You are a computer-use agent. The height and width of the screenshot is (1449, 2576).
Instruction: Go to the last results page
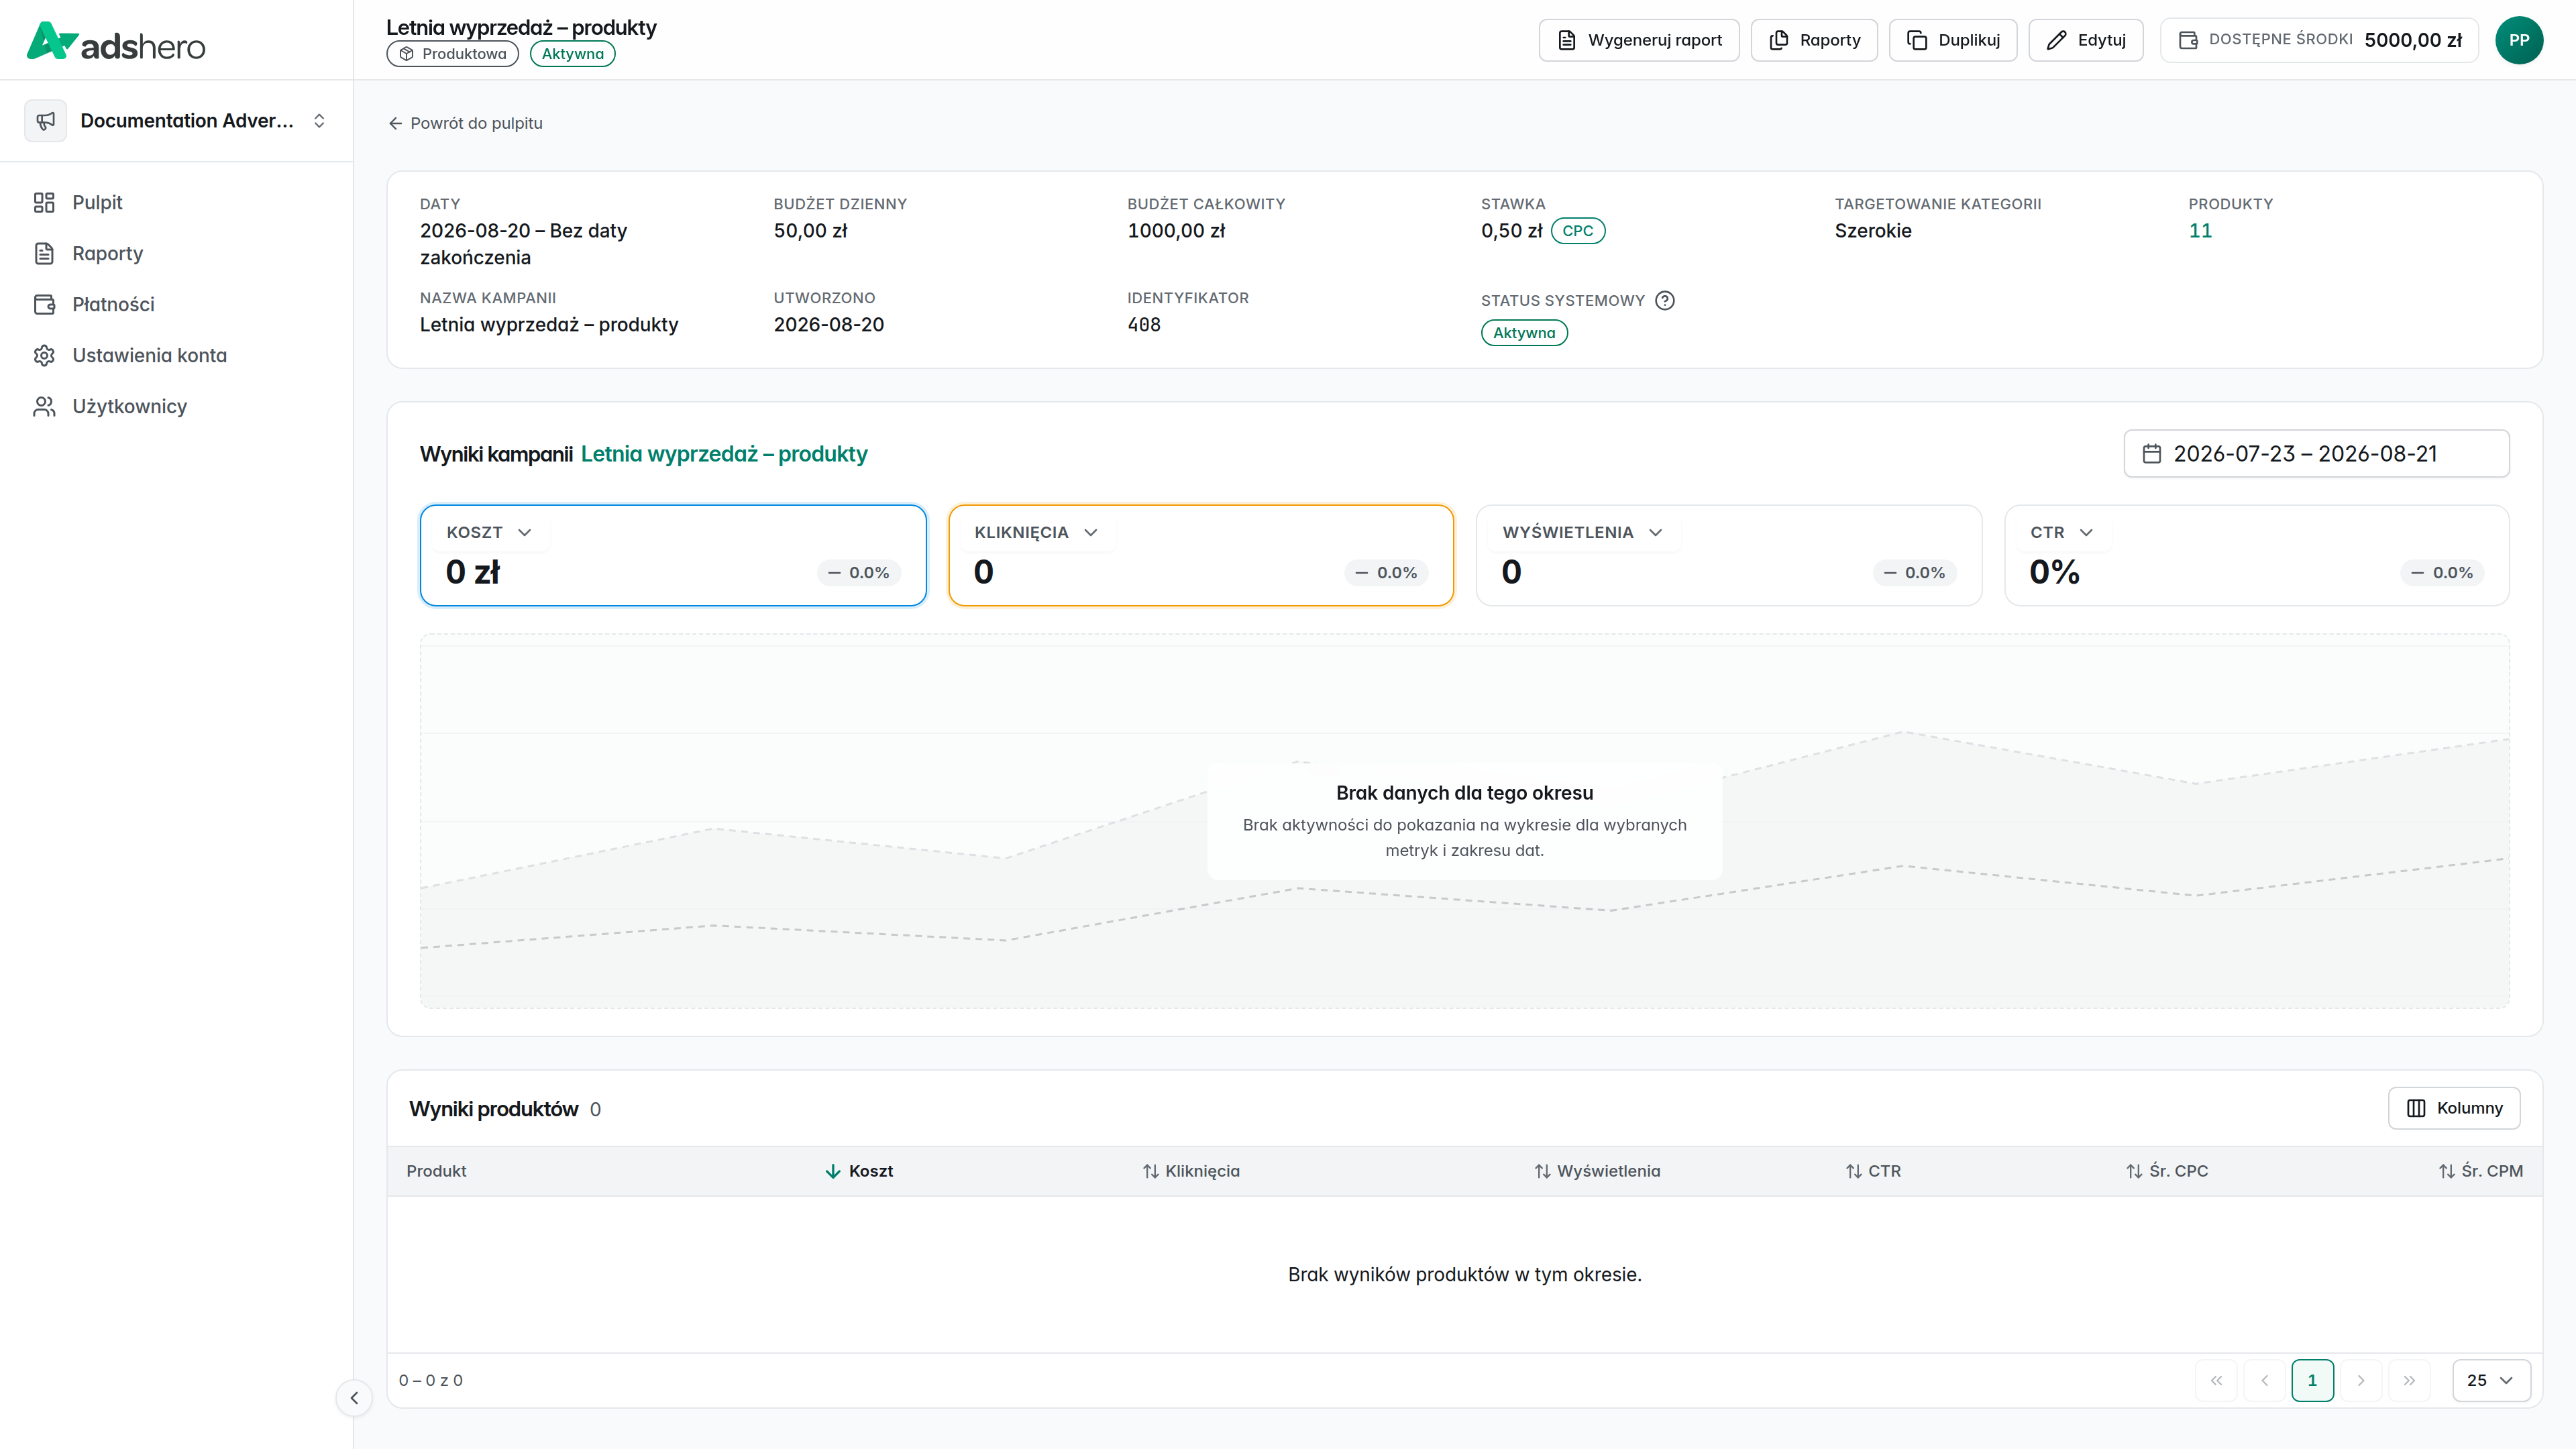(2409, 1380)
